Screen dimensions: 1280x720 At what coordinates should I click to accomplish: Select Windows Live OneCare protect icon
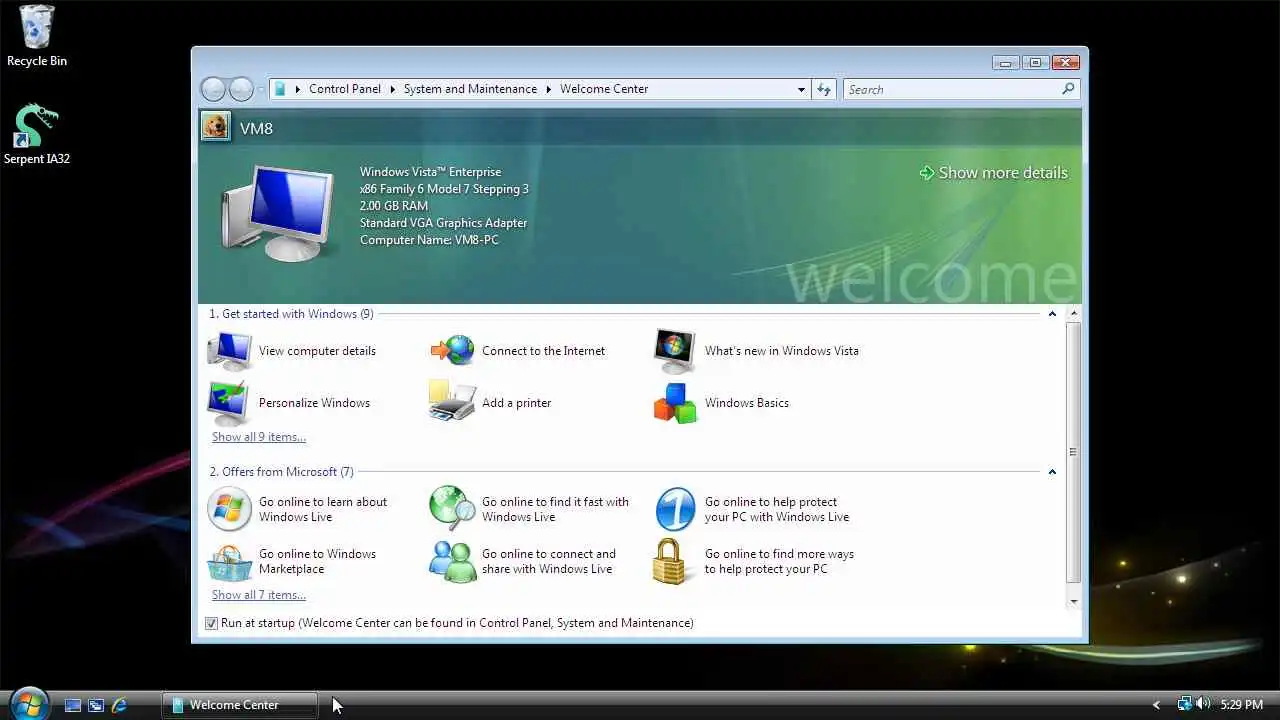675,509
